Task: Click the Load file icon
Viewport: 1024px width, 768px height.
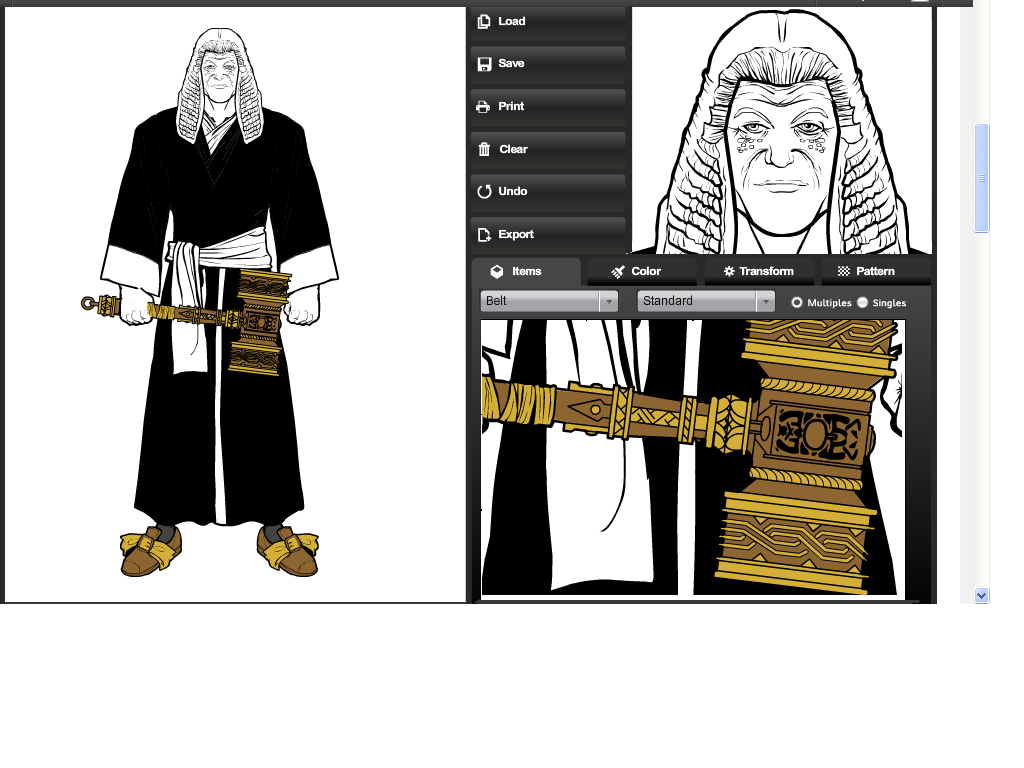Action: coord(484,21)
